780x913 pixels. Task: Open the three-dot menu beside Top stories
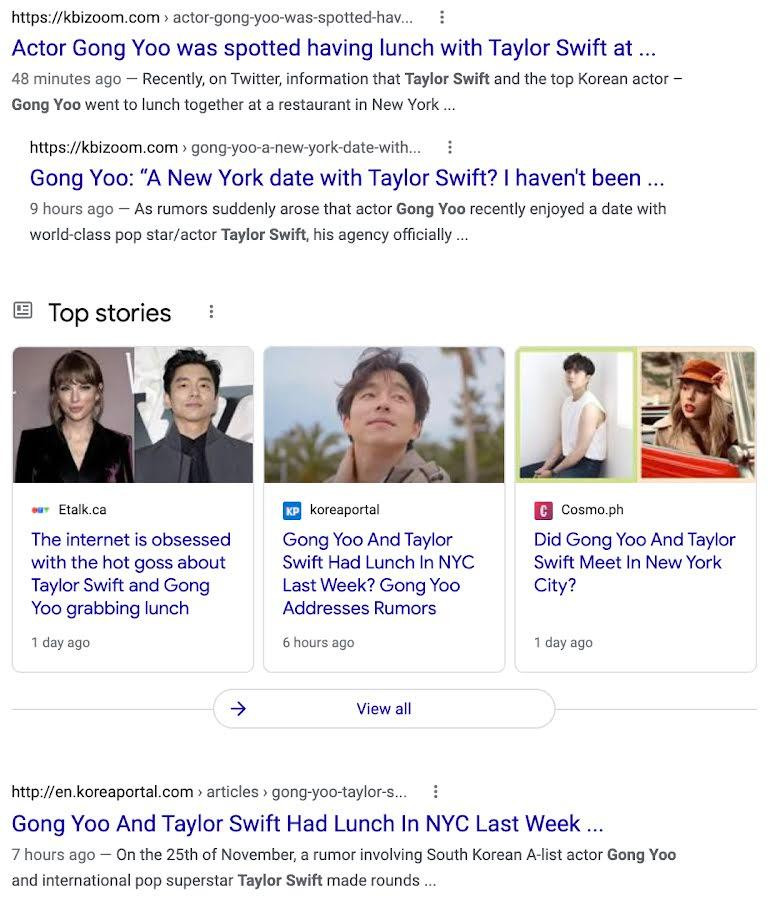point(211,311)
